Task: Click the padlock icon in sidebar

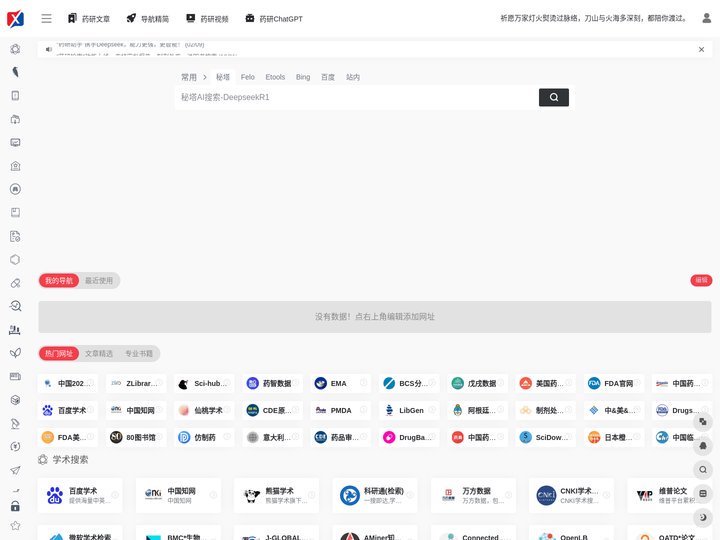Action: point(15,506)
